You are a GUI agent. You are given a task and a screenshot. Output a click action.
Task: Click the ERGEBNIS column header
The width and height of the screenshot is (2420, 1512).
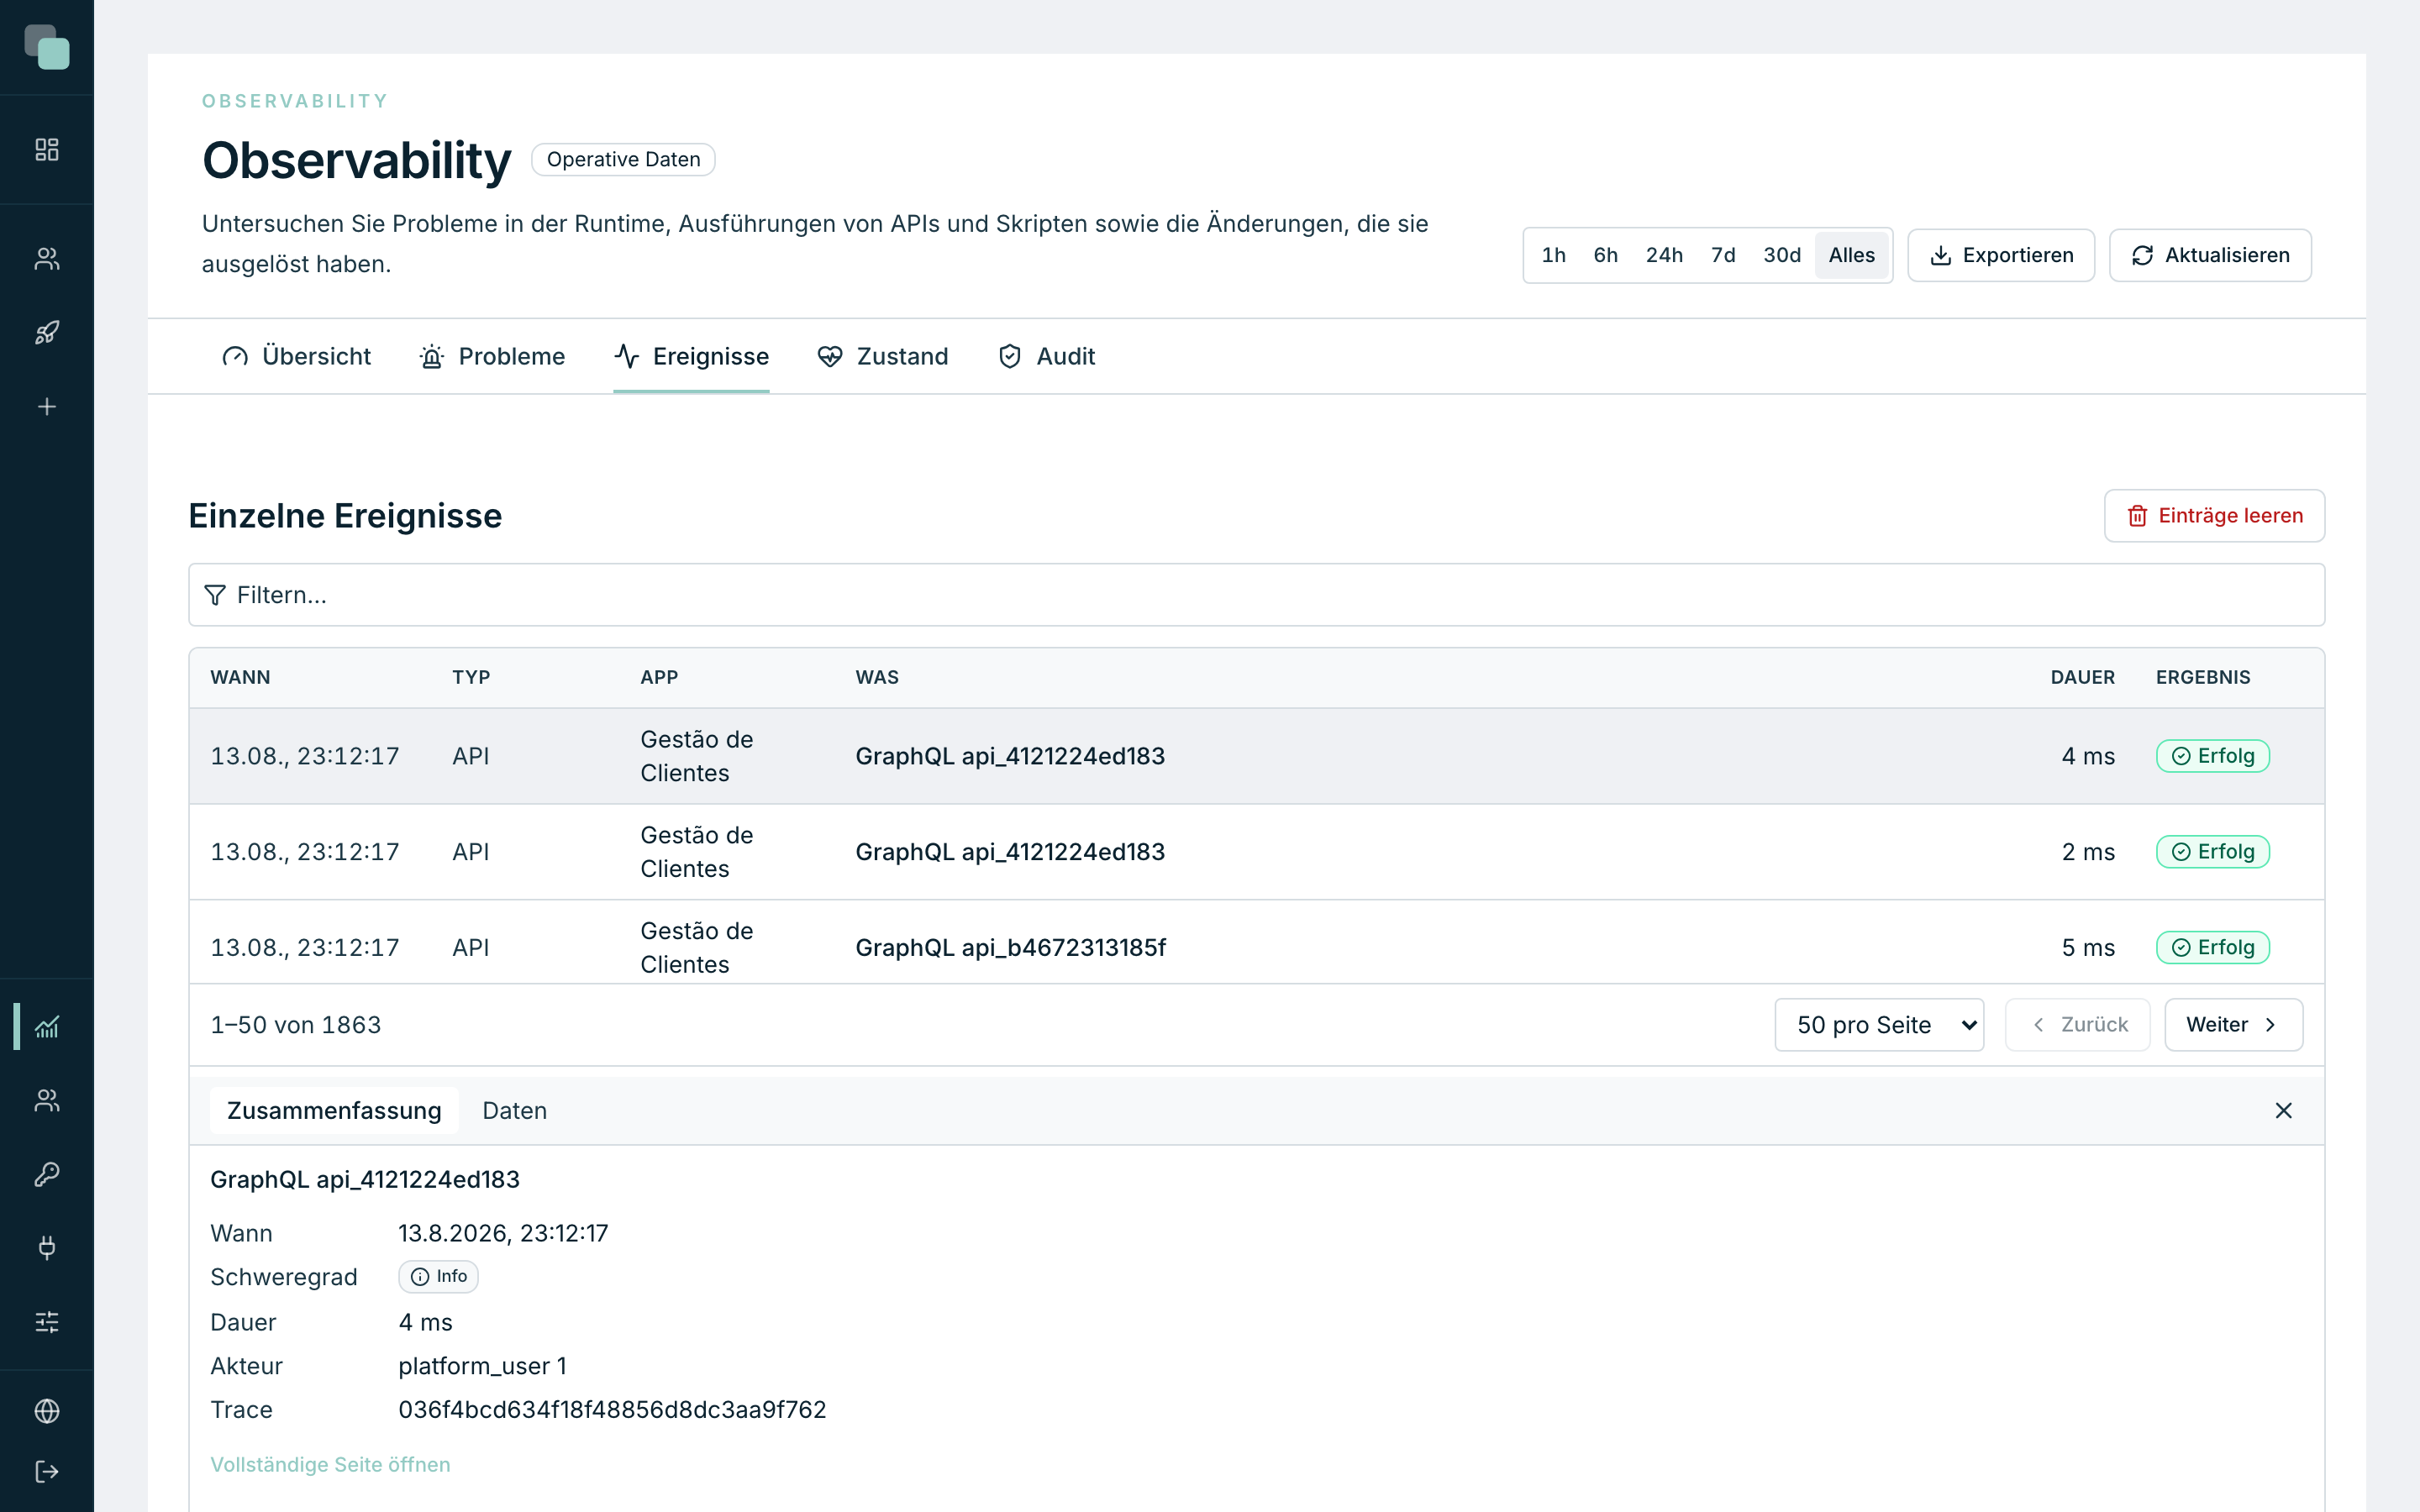[x=2203, y=677]
